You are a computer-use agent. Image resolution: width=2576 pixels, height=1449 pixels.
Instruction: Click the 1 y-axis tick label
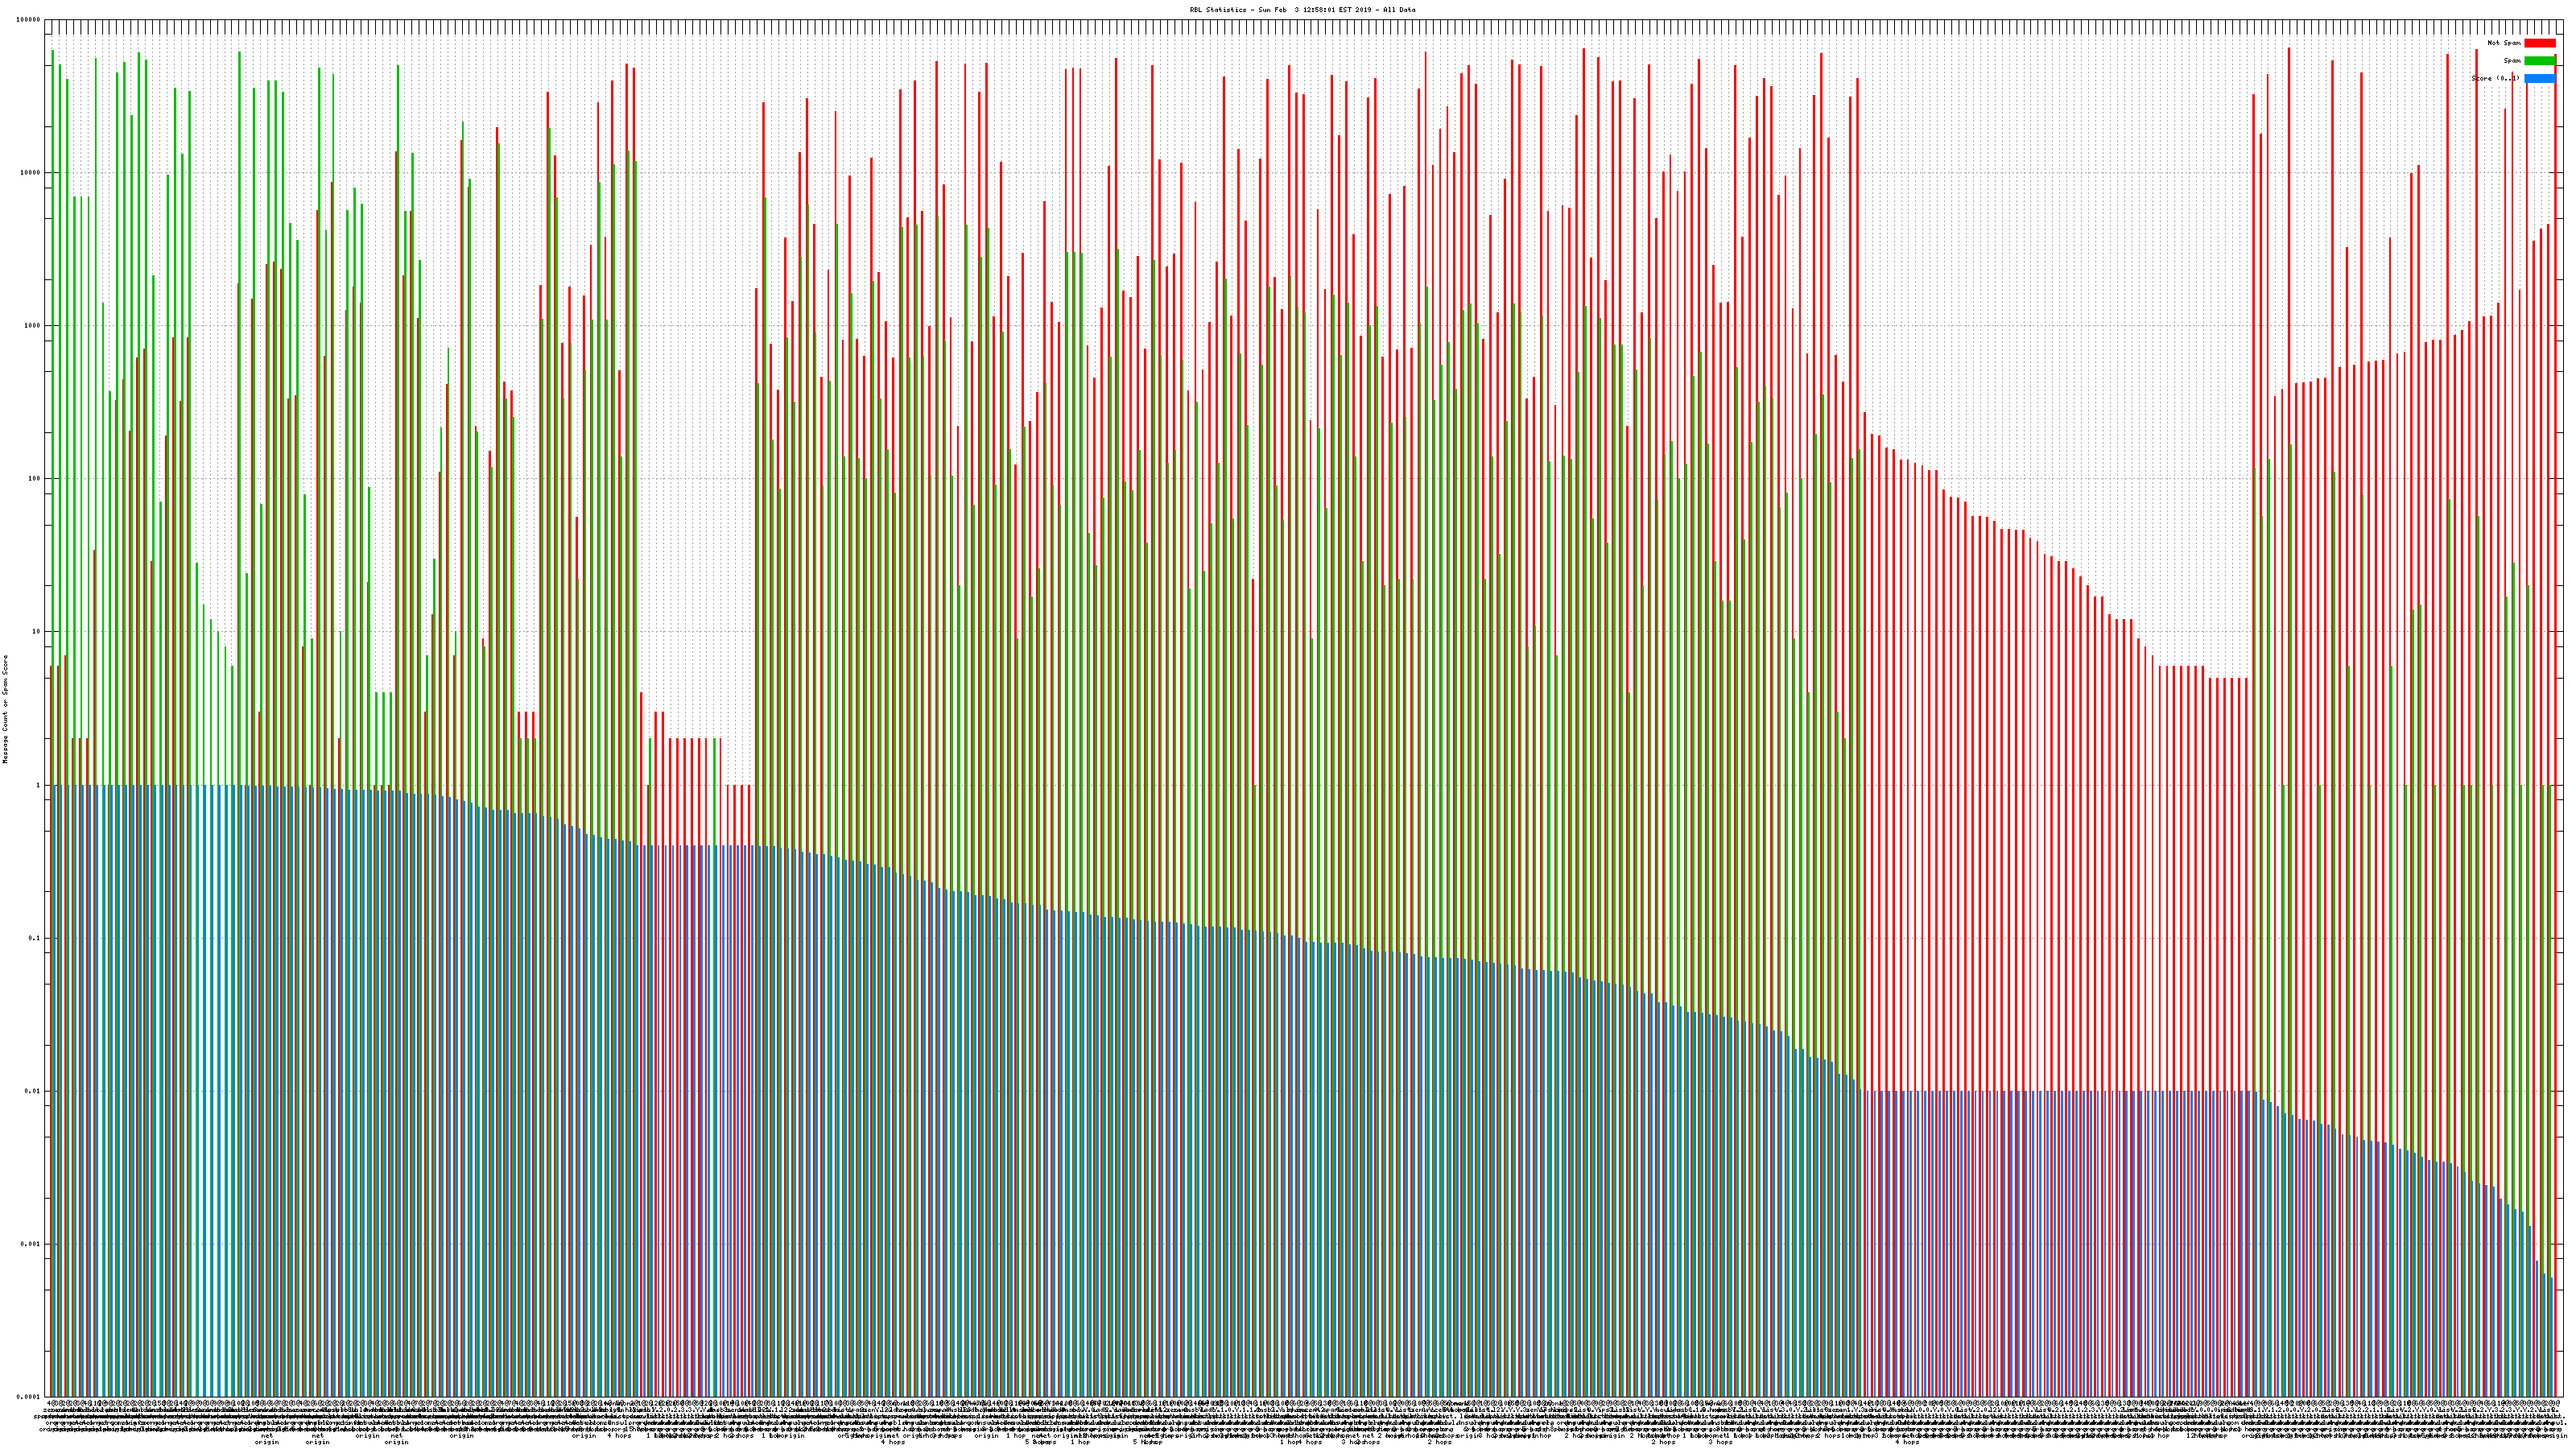39,785
